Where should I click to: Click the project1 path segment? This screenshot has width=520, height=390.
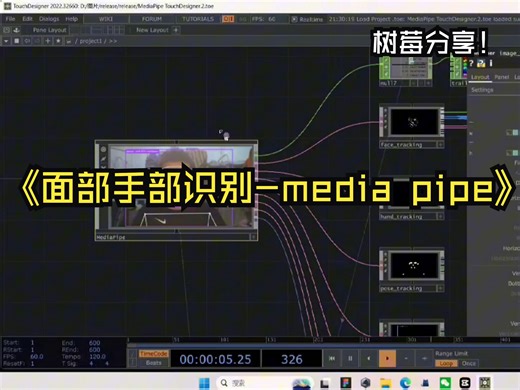point(90,41)
